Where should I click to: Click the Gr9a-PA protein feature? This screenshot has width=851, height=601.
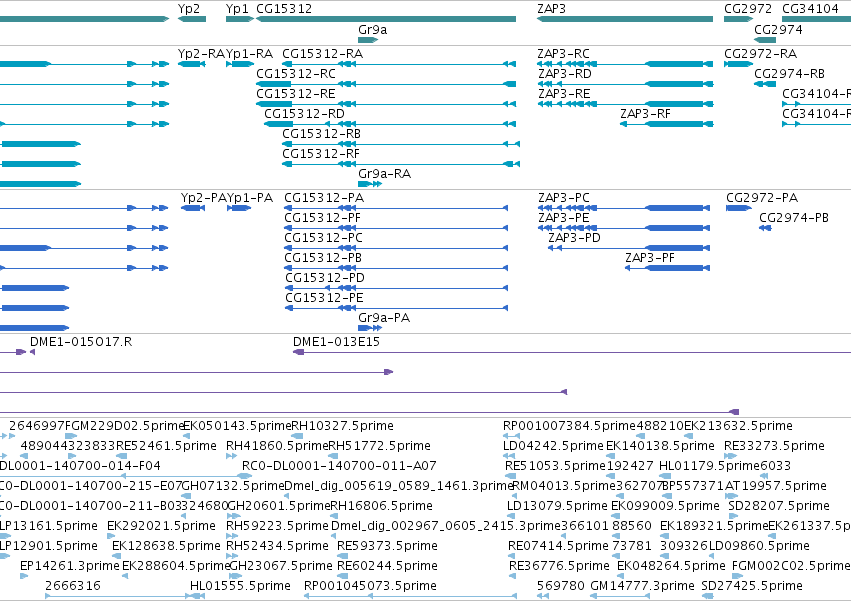click(384, 318)
